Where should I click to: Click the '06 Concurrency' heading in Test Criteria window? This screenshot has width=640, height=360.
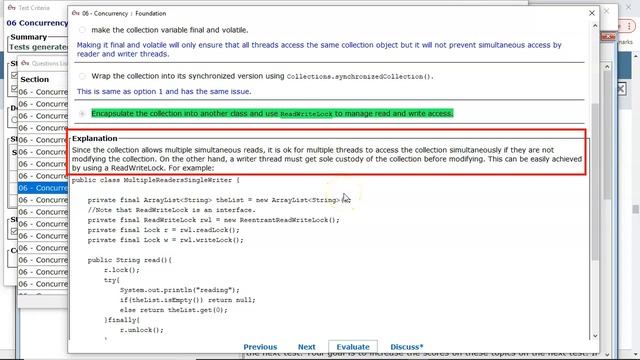click(x=37, y=23)
